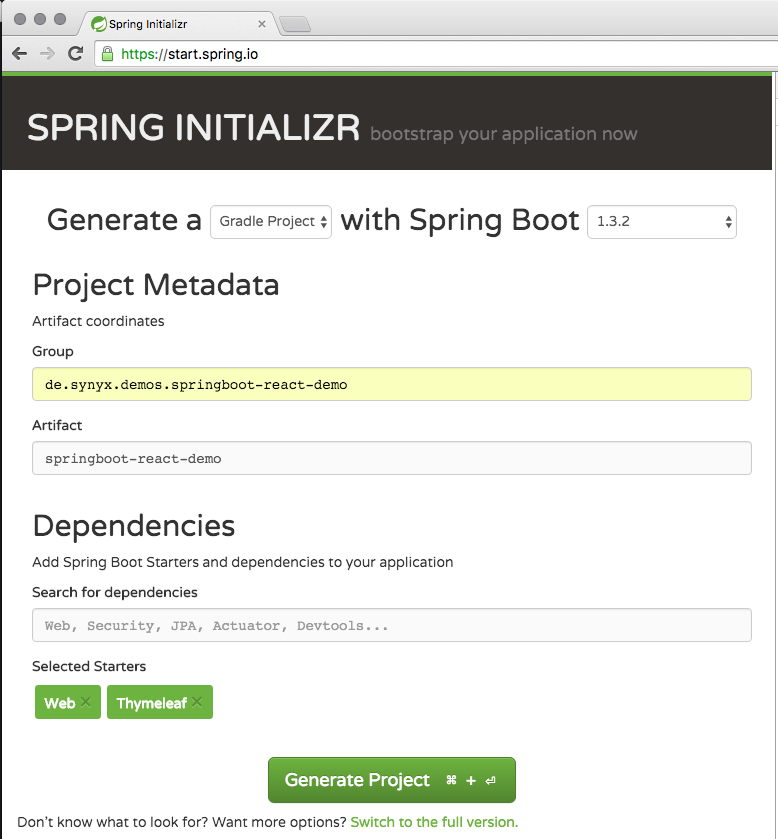Click the Spring leaf favicon on the tab

[x=96, y=22]
